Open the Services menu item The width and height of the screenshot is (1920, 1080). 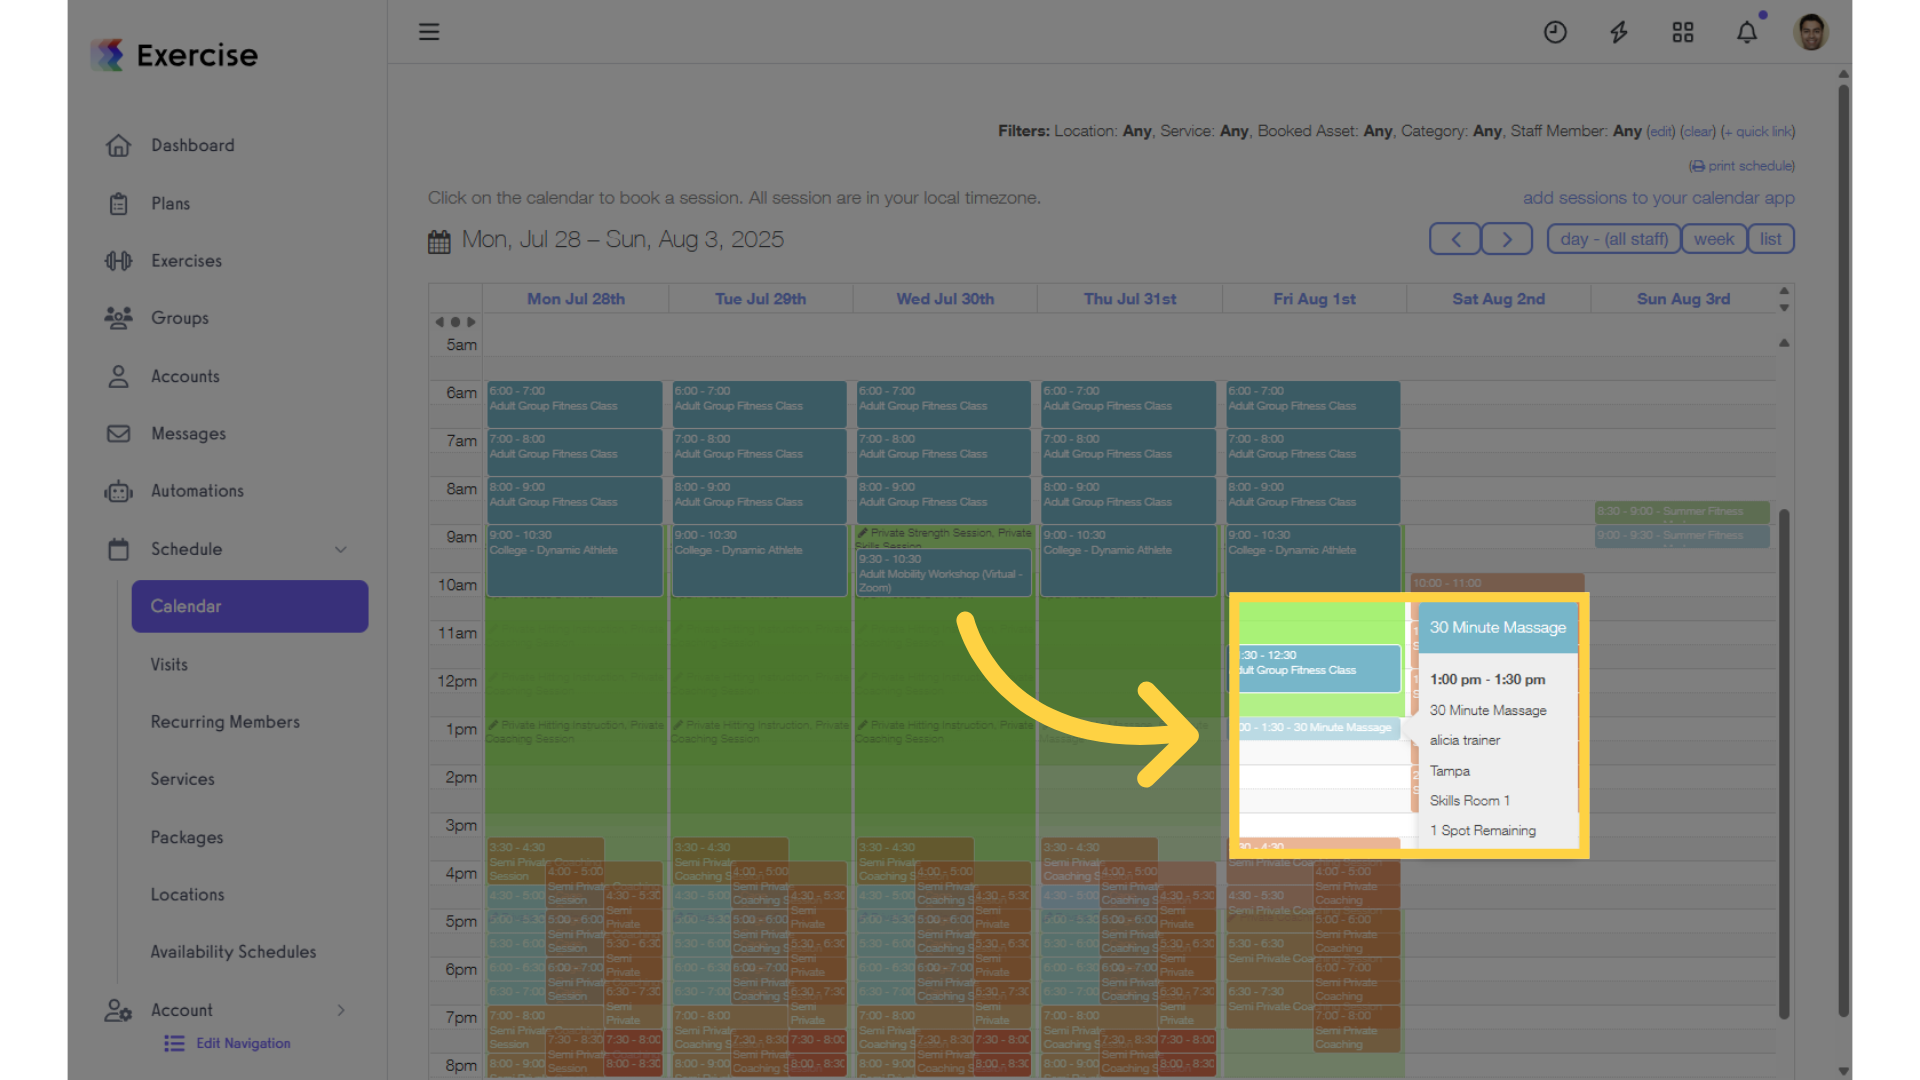(x=182, y=779)
